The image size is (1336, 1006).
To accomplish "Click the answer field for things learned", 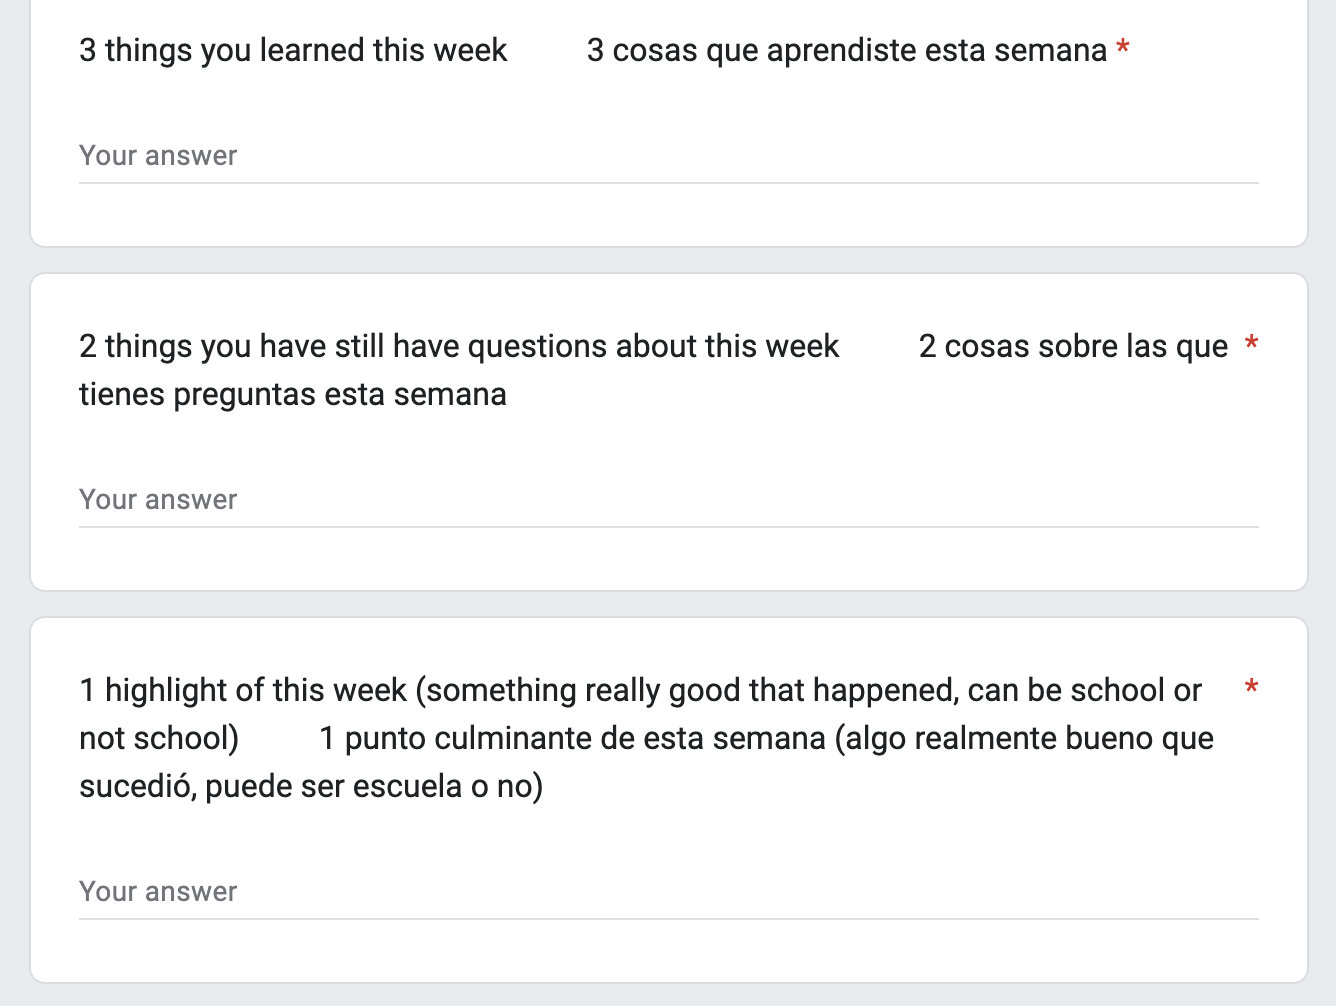I will (x=668, y=156).
